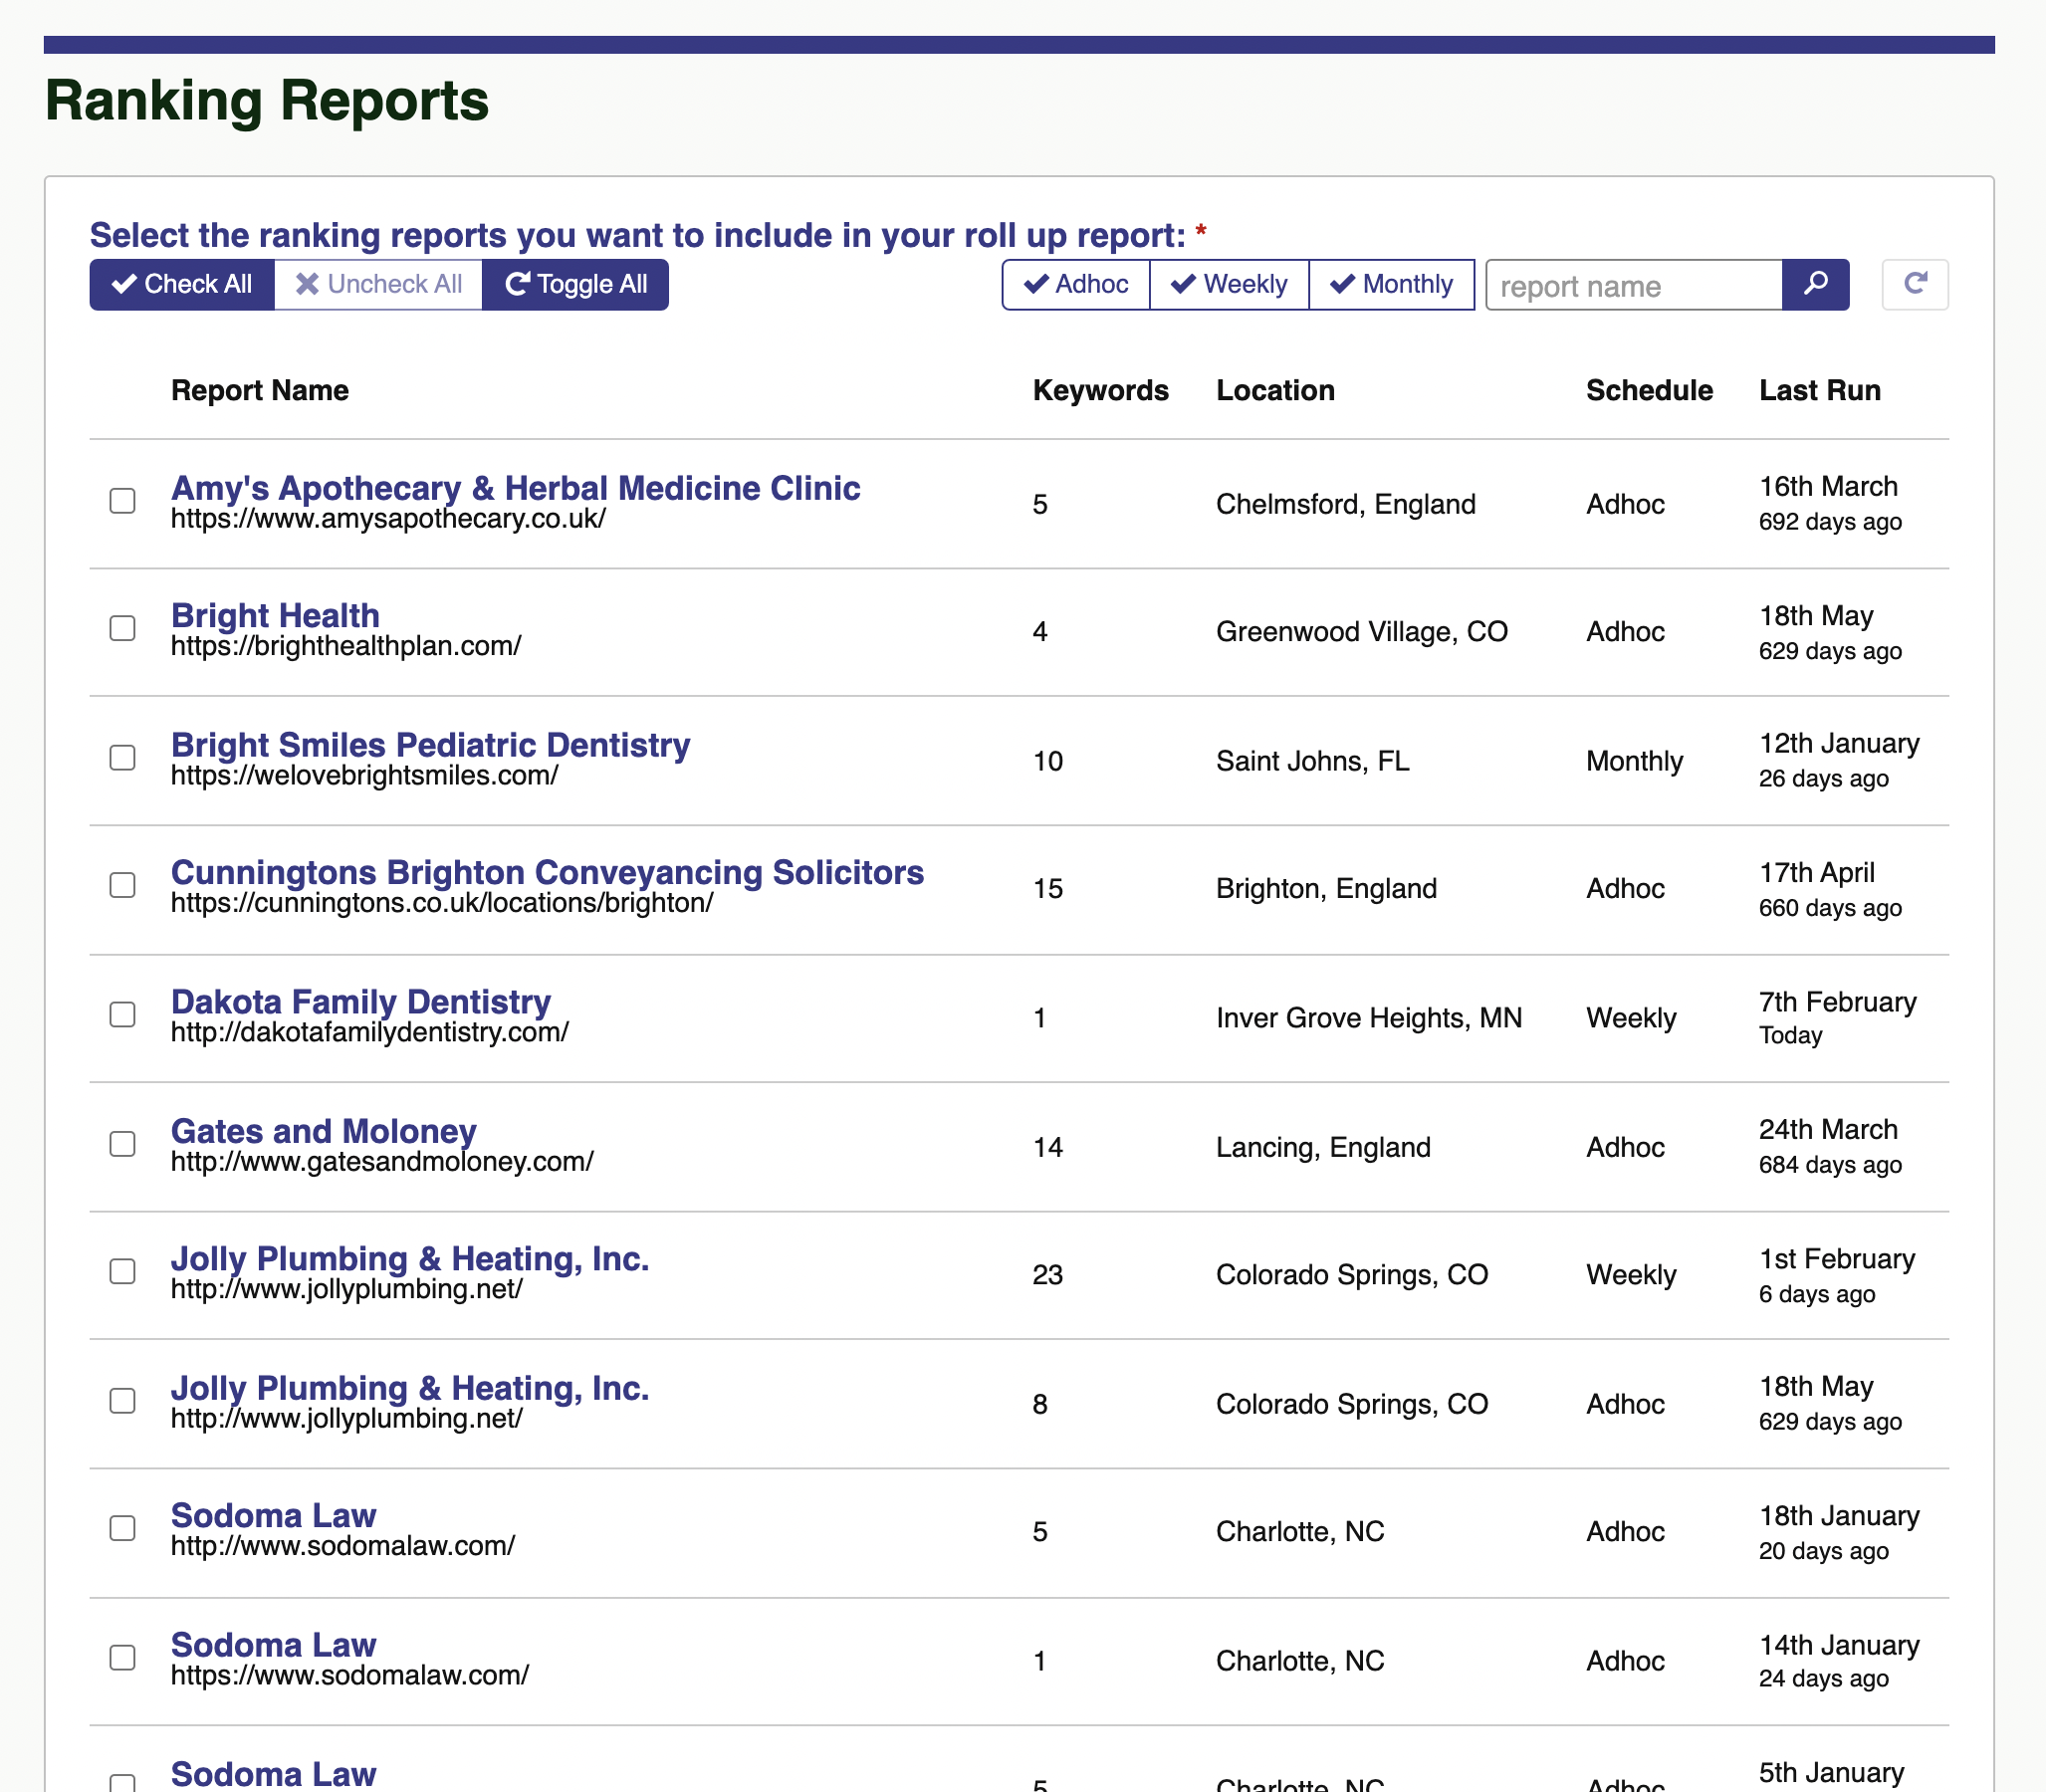This screenshot has width=2046, height=1792.
Task: Open the Dakota Family Dentistry report
Action: click(361, 1002)
